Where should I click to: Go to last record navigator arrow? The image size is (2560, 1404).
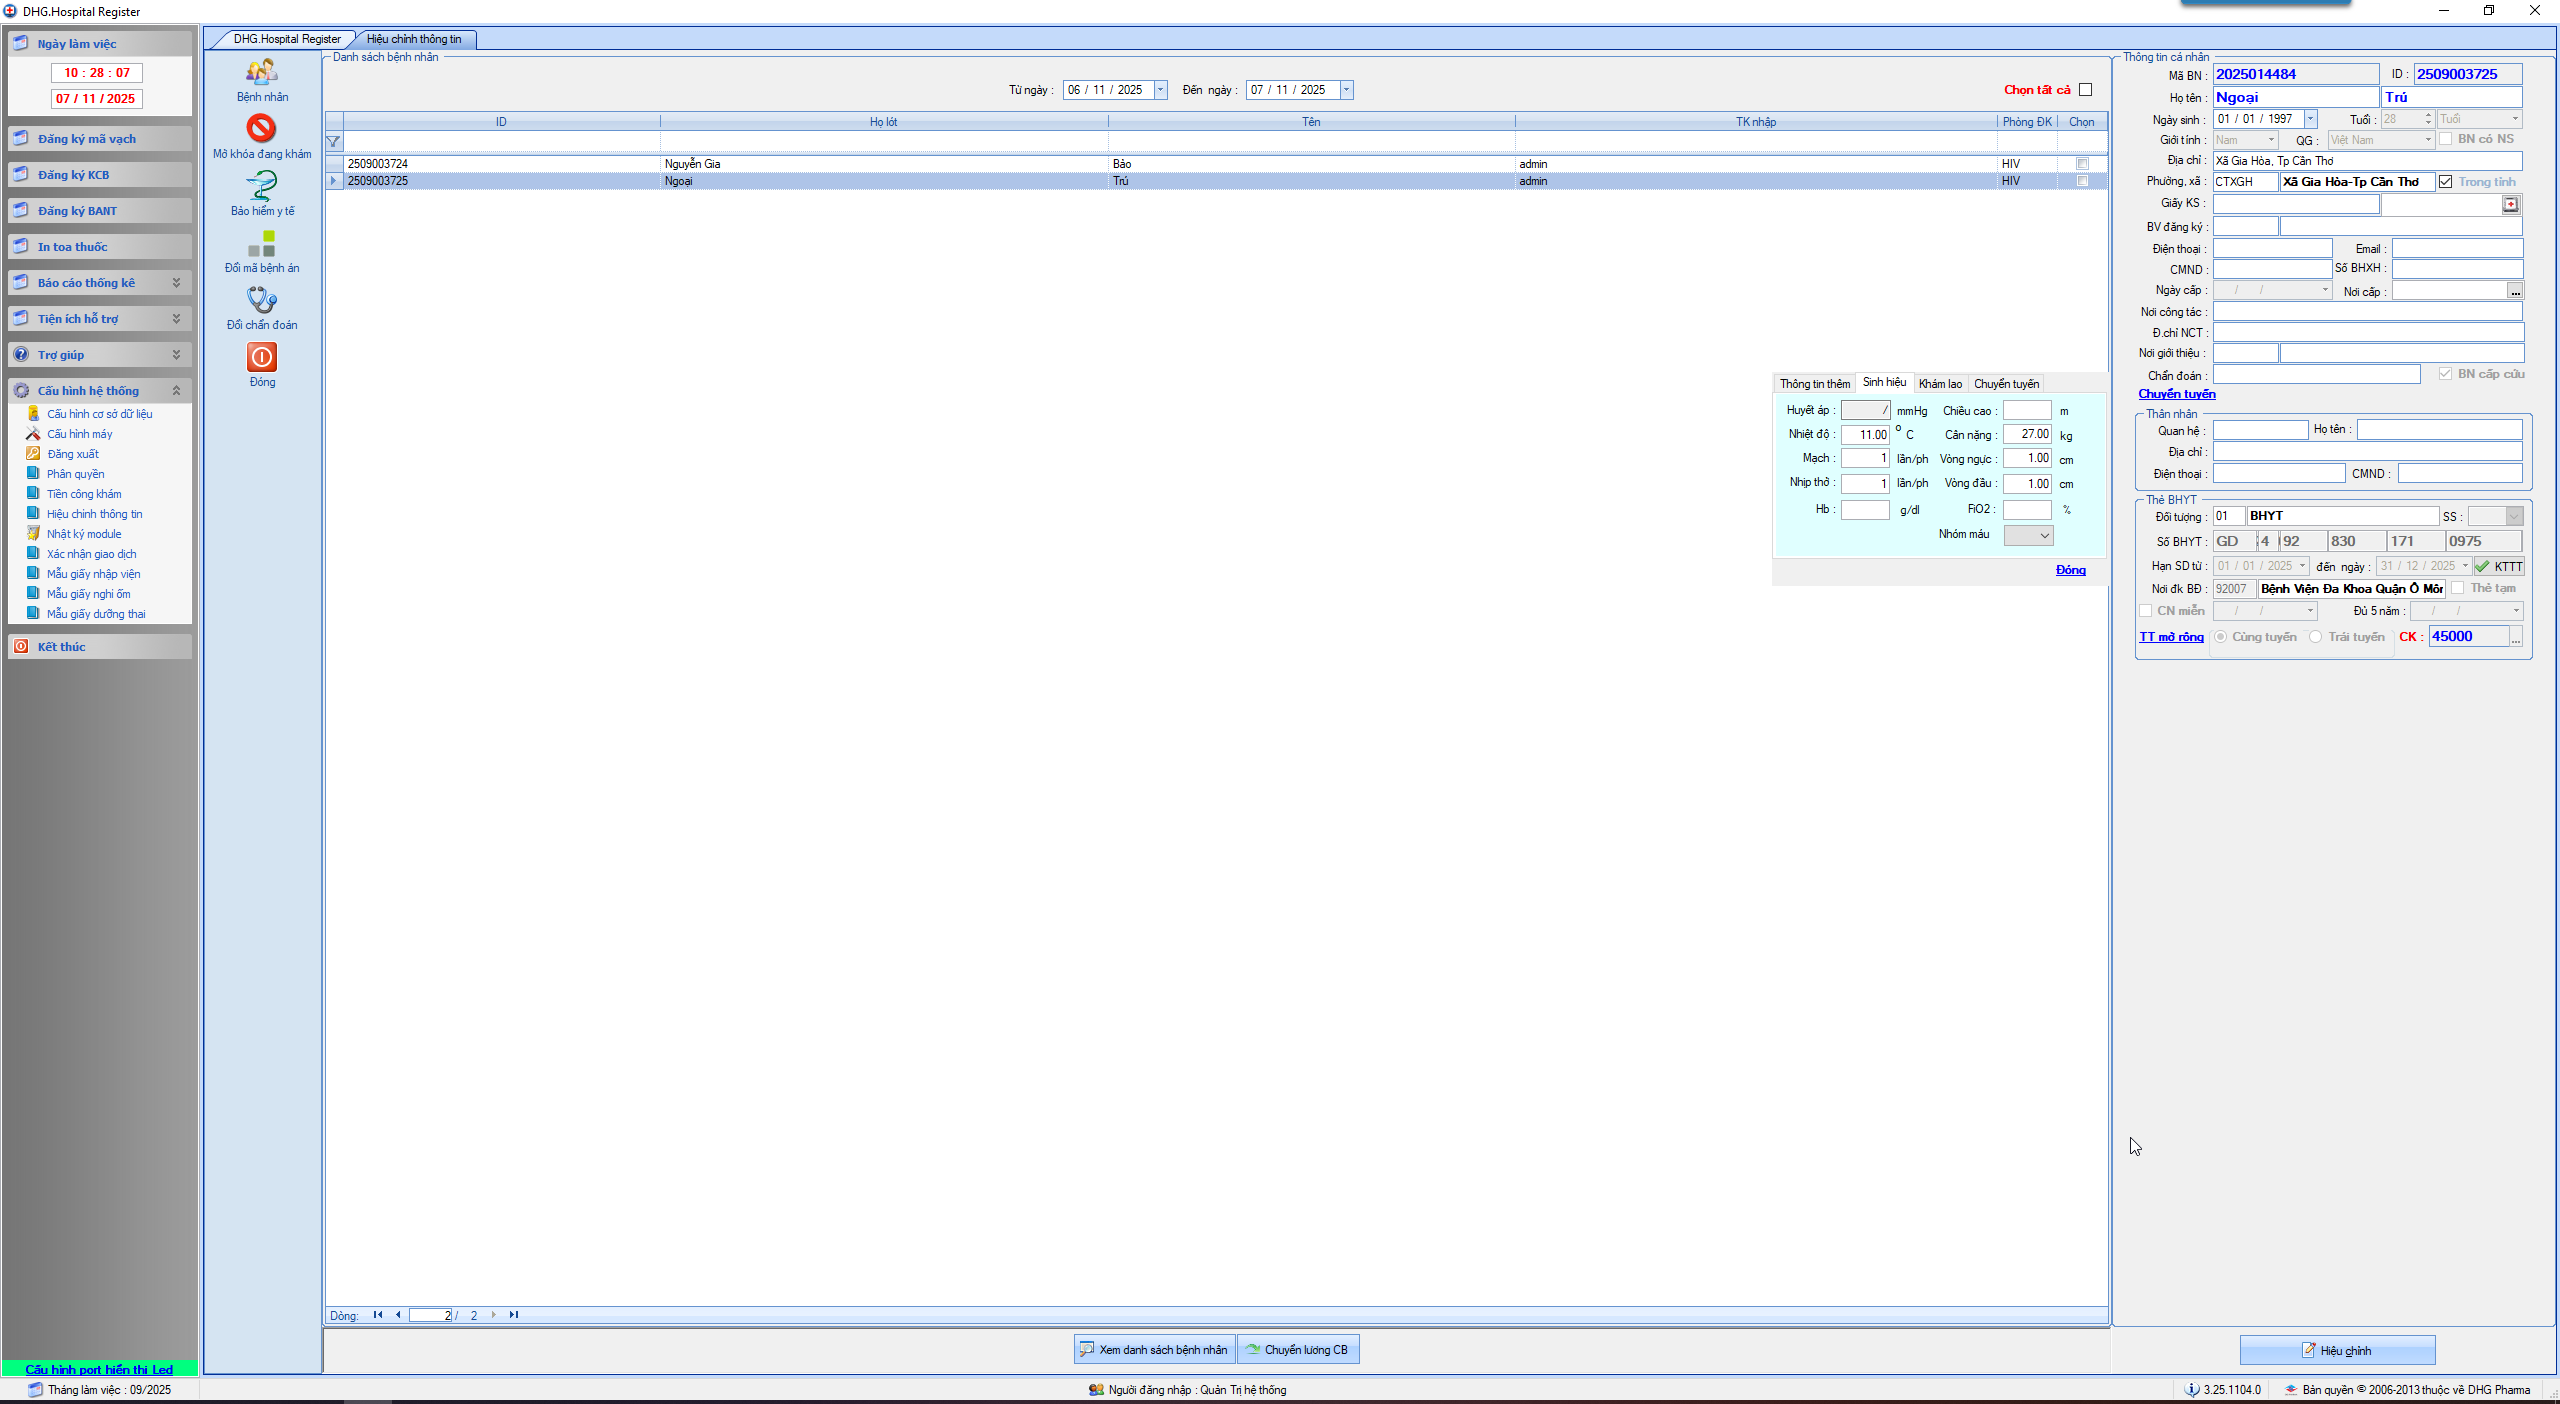[x=514, y=1315]
